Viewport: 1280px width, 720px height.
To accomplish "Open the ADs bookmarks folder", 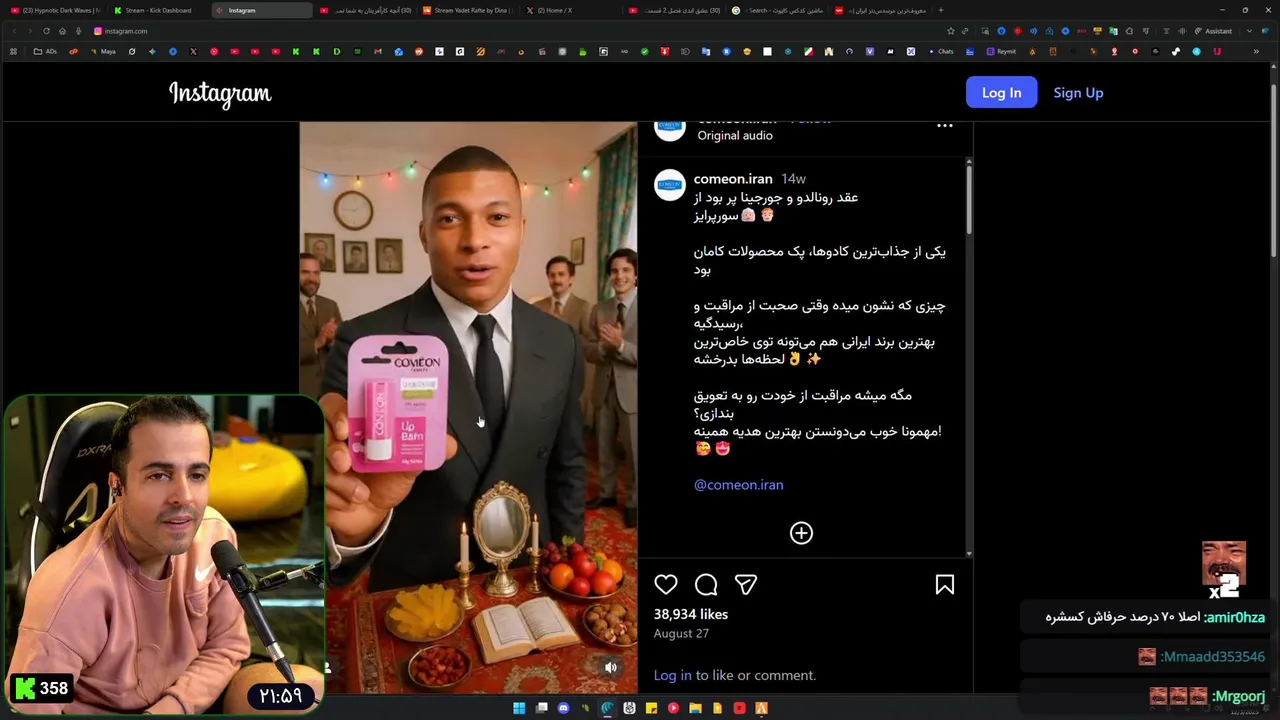I will [45, 51].
